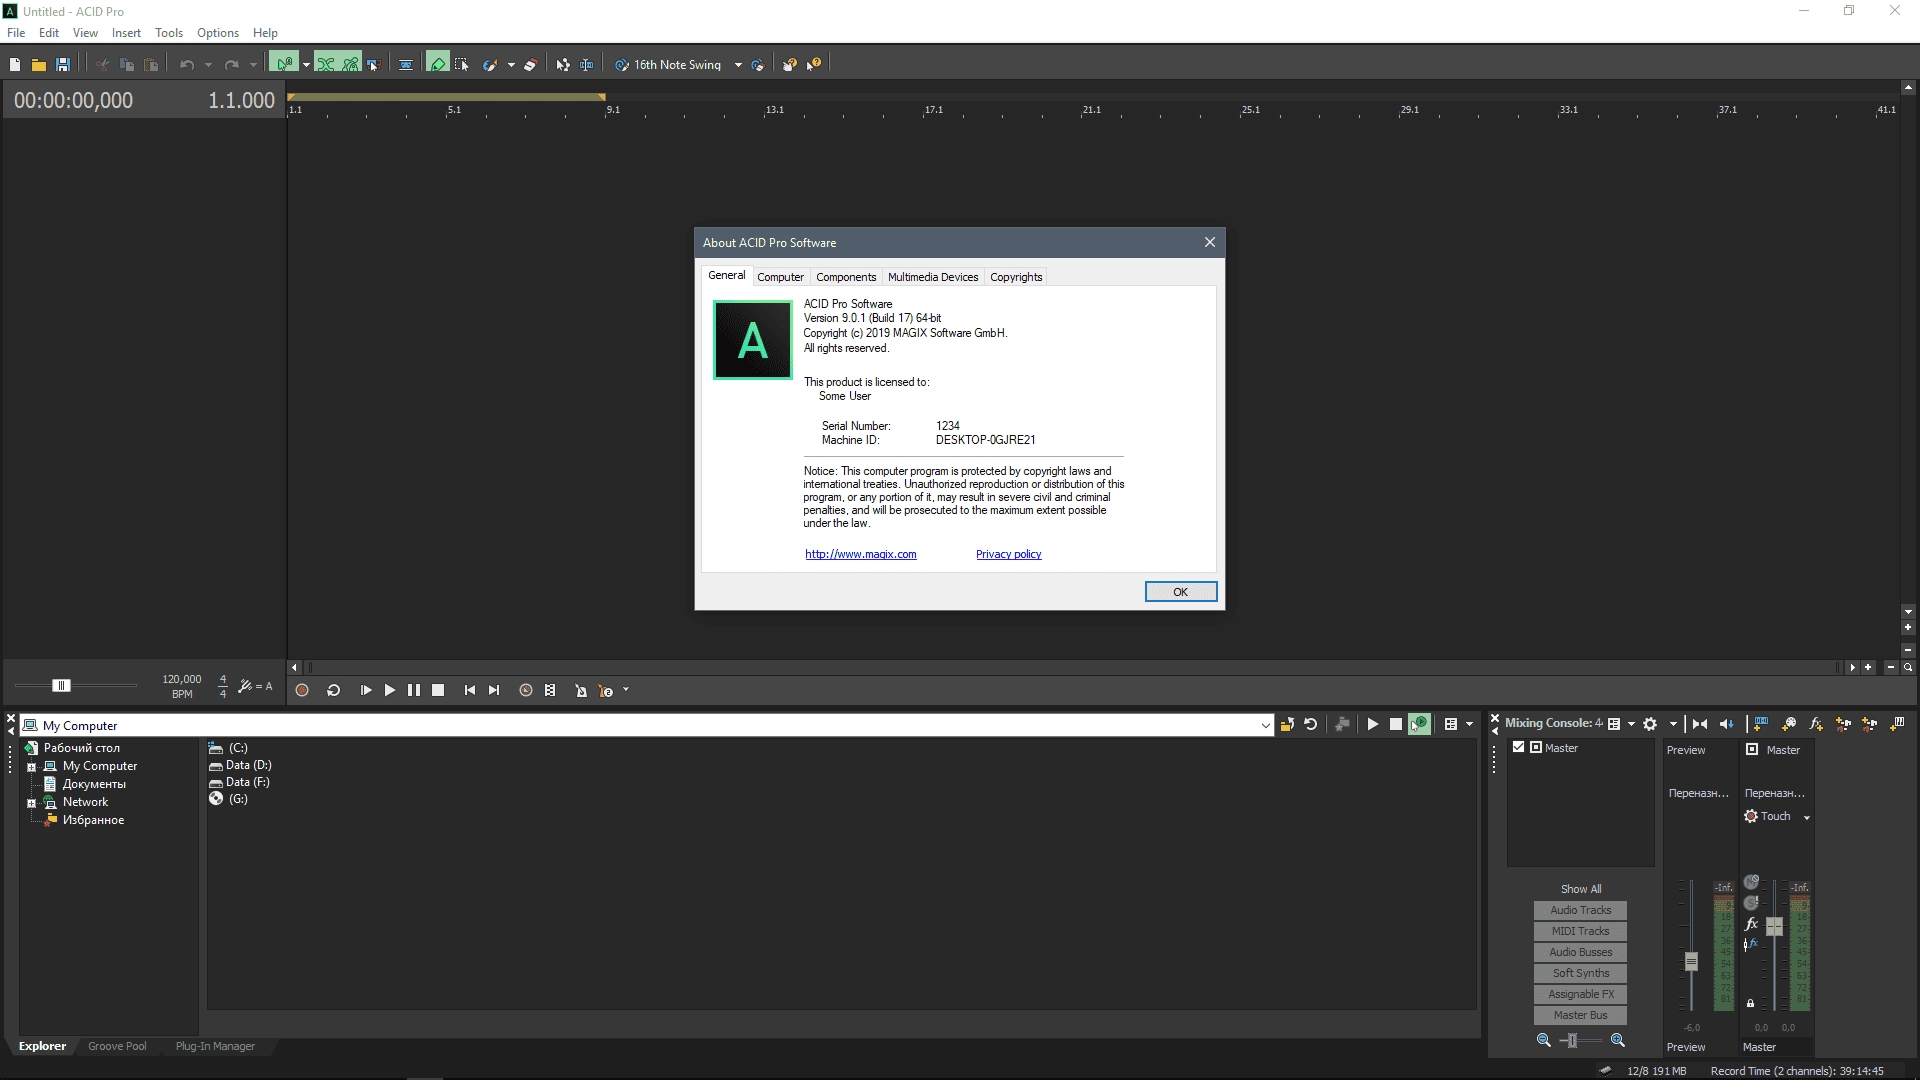Toggle lock on Master fader
The width and height of the screenshot is (1920, 1080).
1750,1003
